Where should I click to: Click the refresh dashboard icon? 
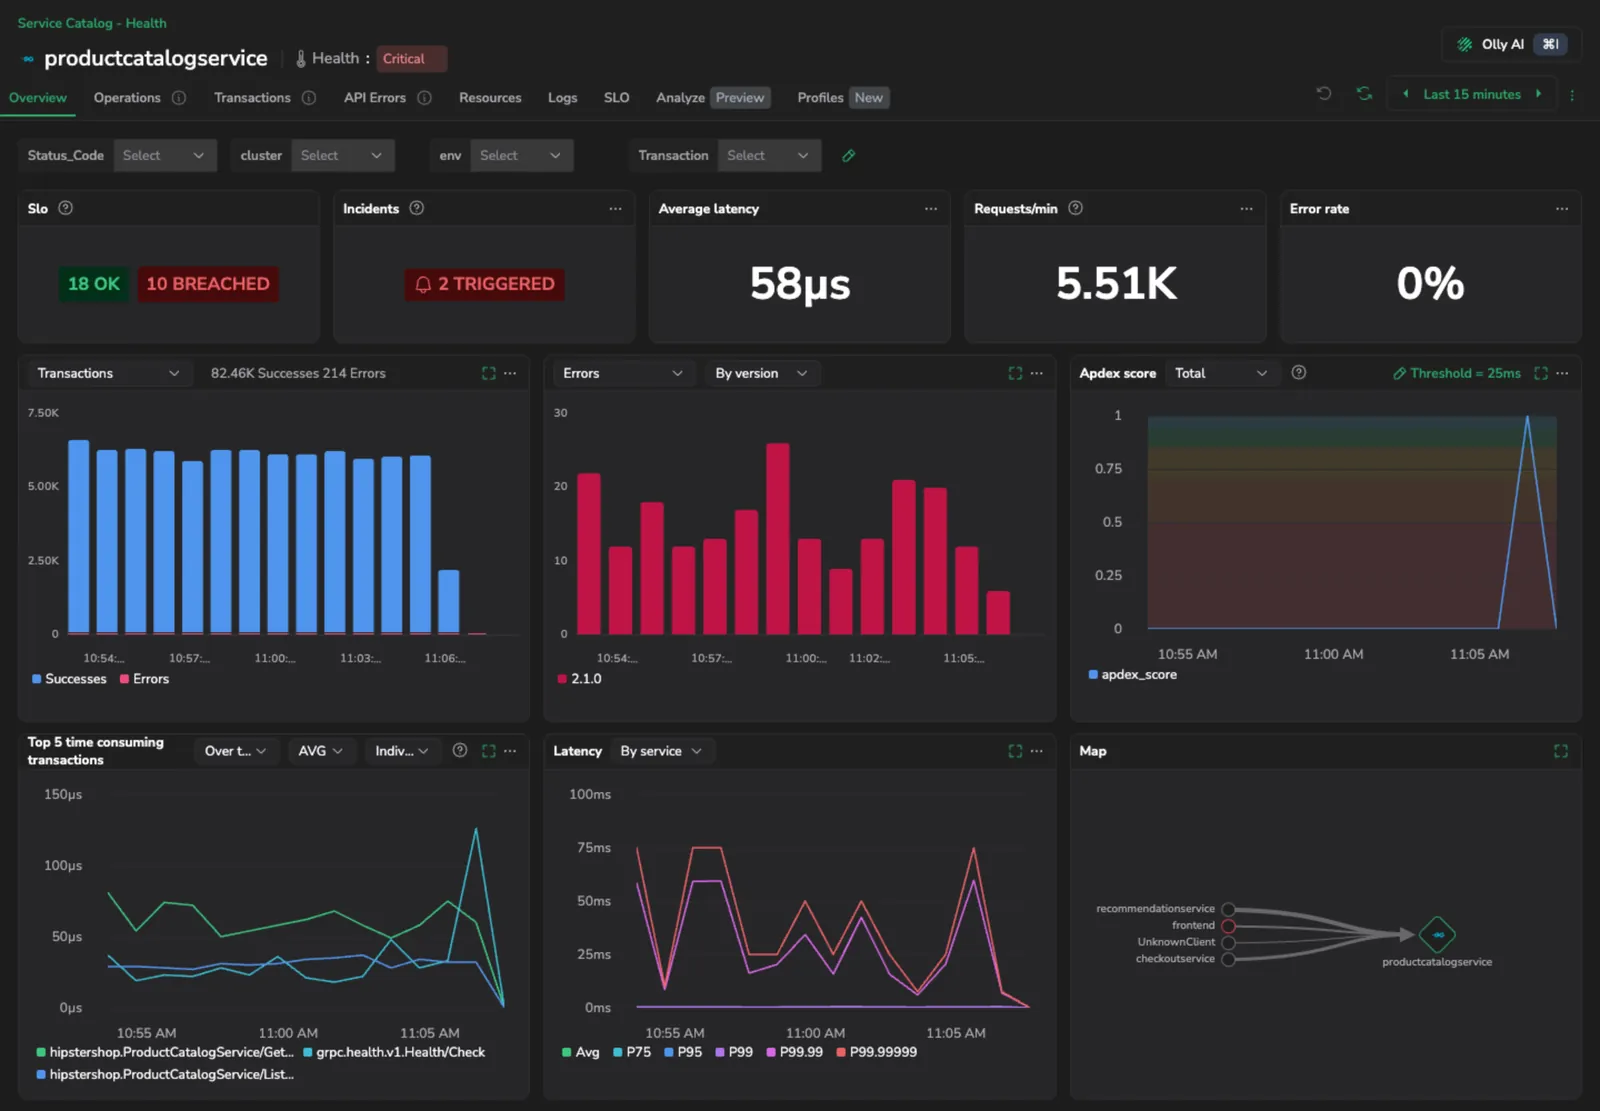pyautogui.click(x=1364, y=94)
